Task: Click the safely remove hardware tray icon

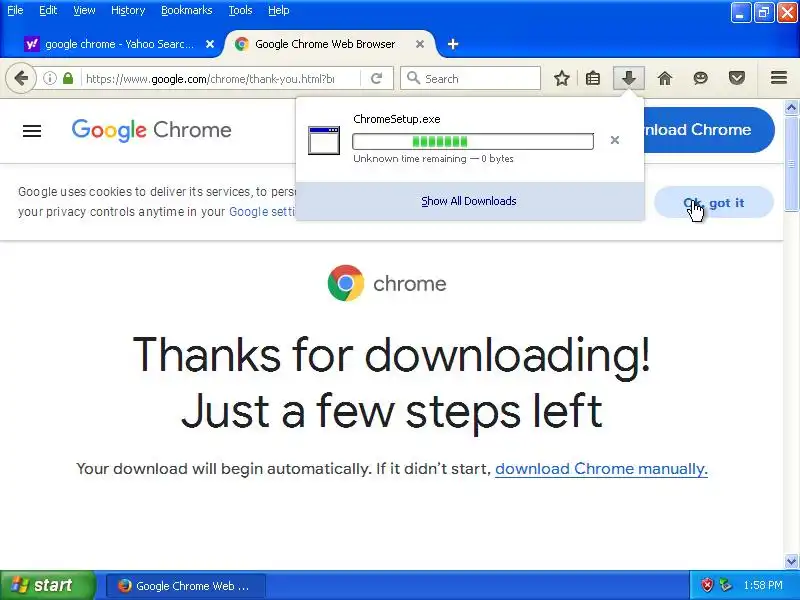Action: [x=726, y=585]
